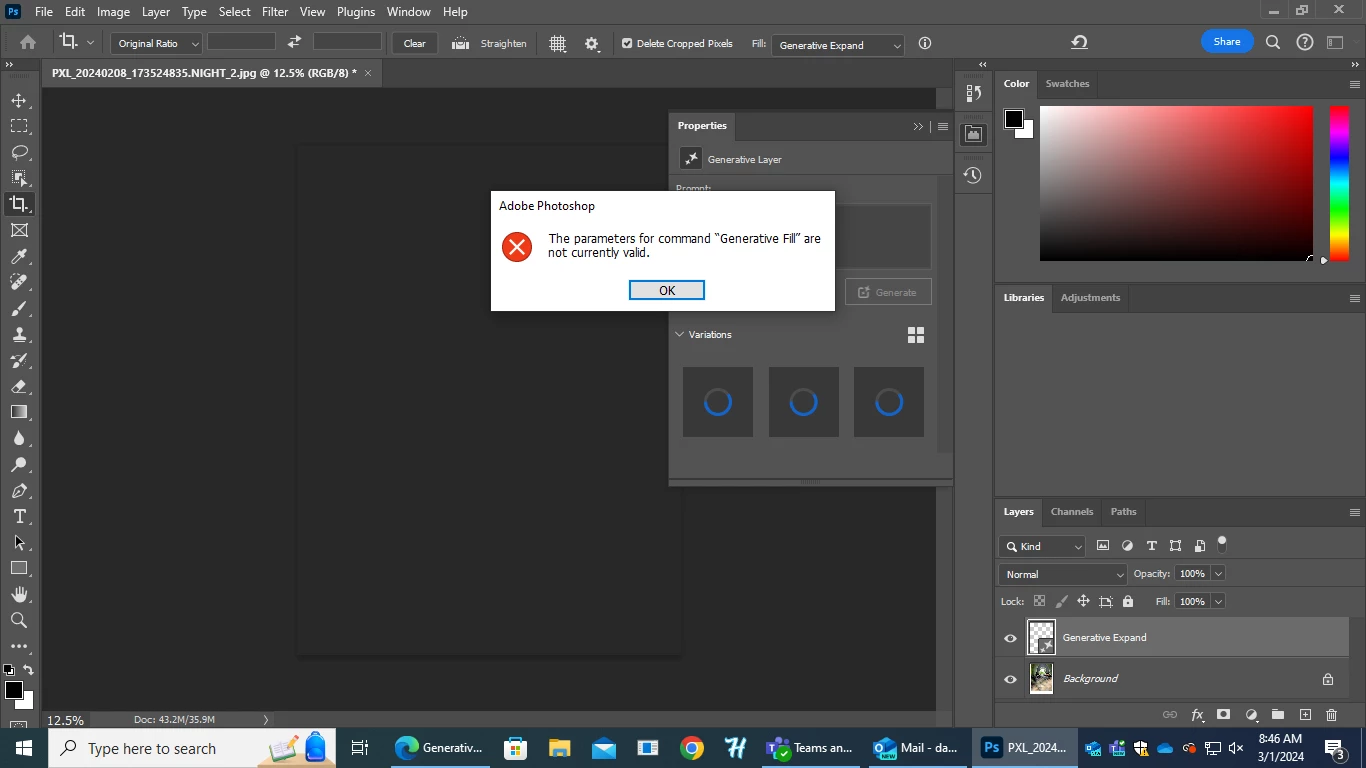Toggle lock image pixels
Viewport: 1366px width, 768px height.
tap(1061, 601)
